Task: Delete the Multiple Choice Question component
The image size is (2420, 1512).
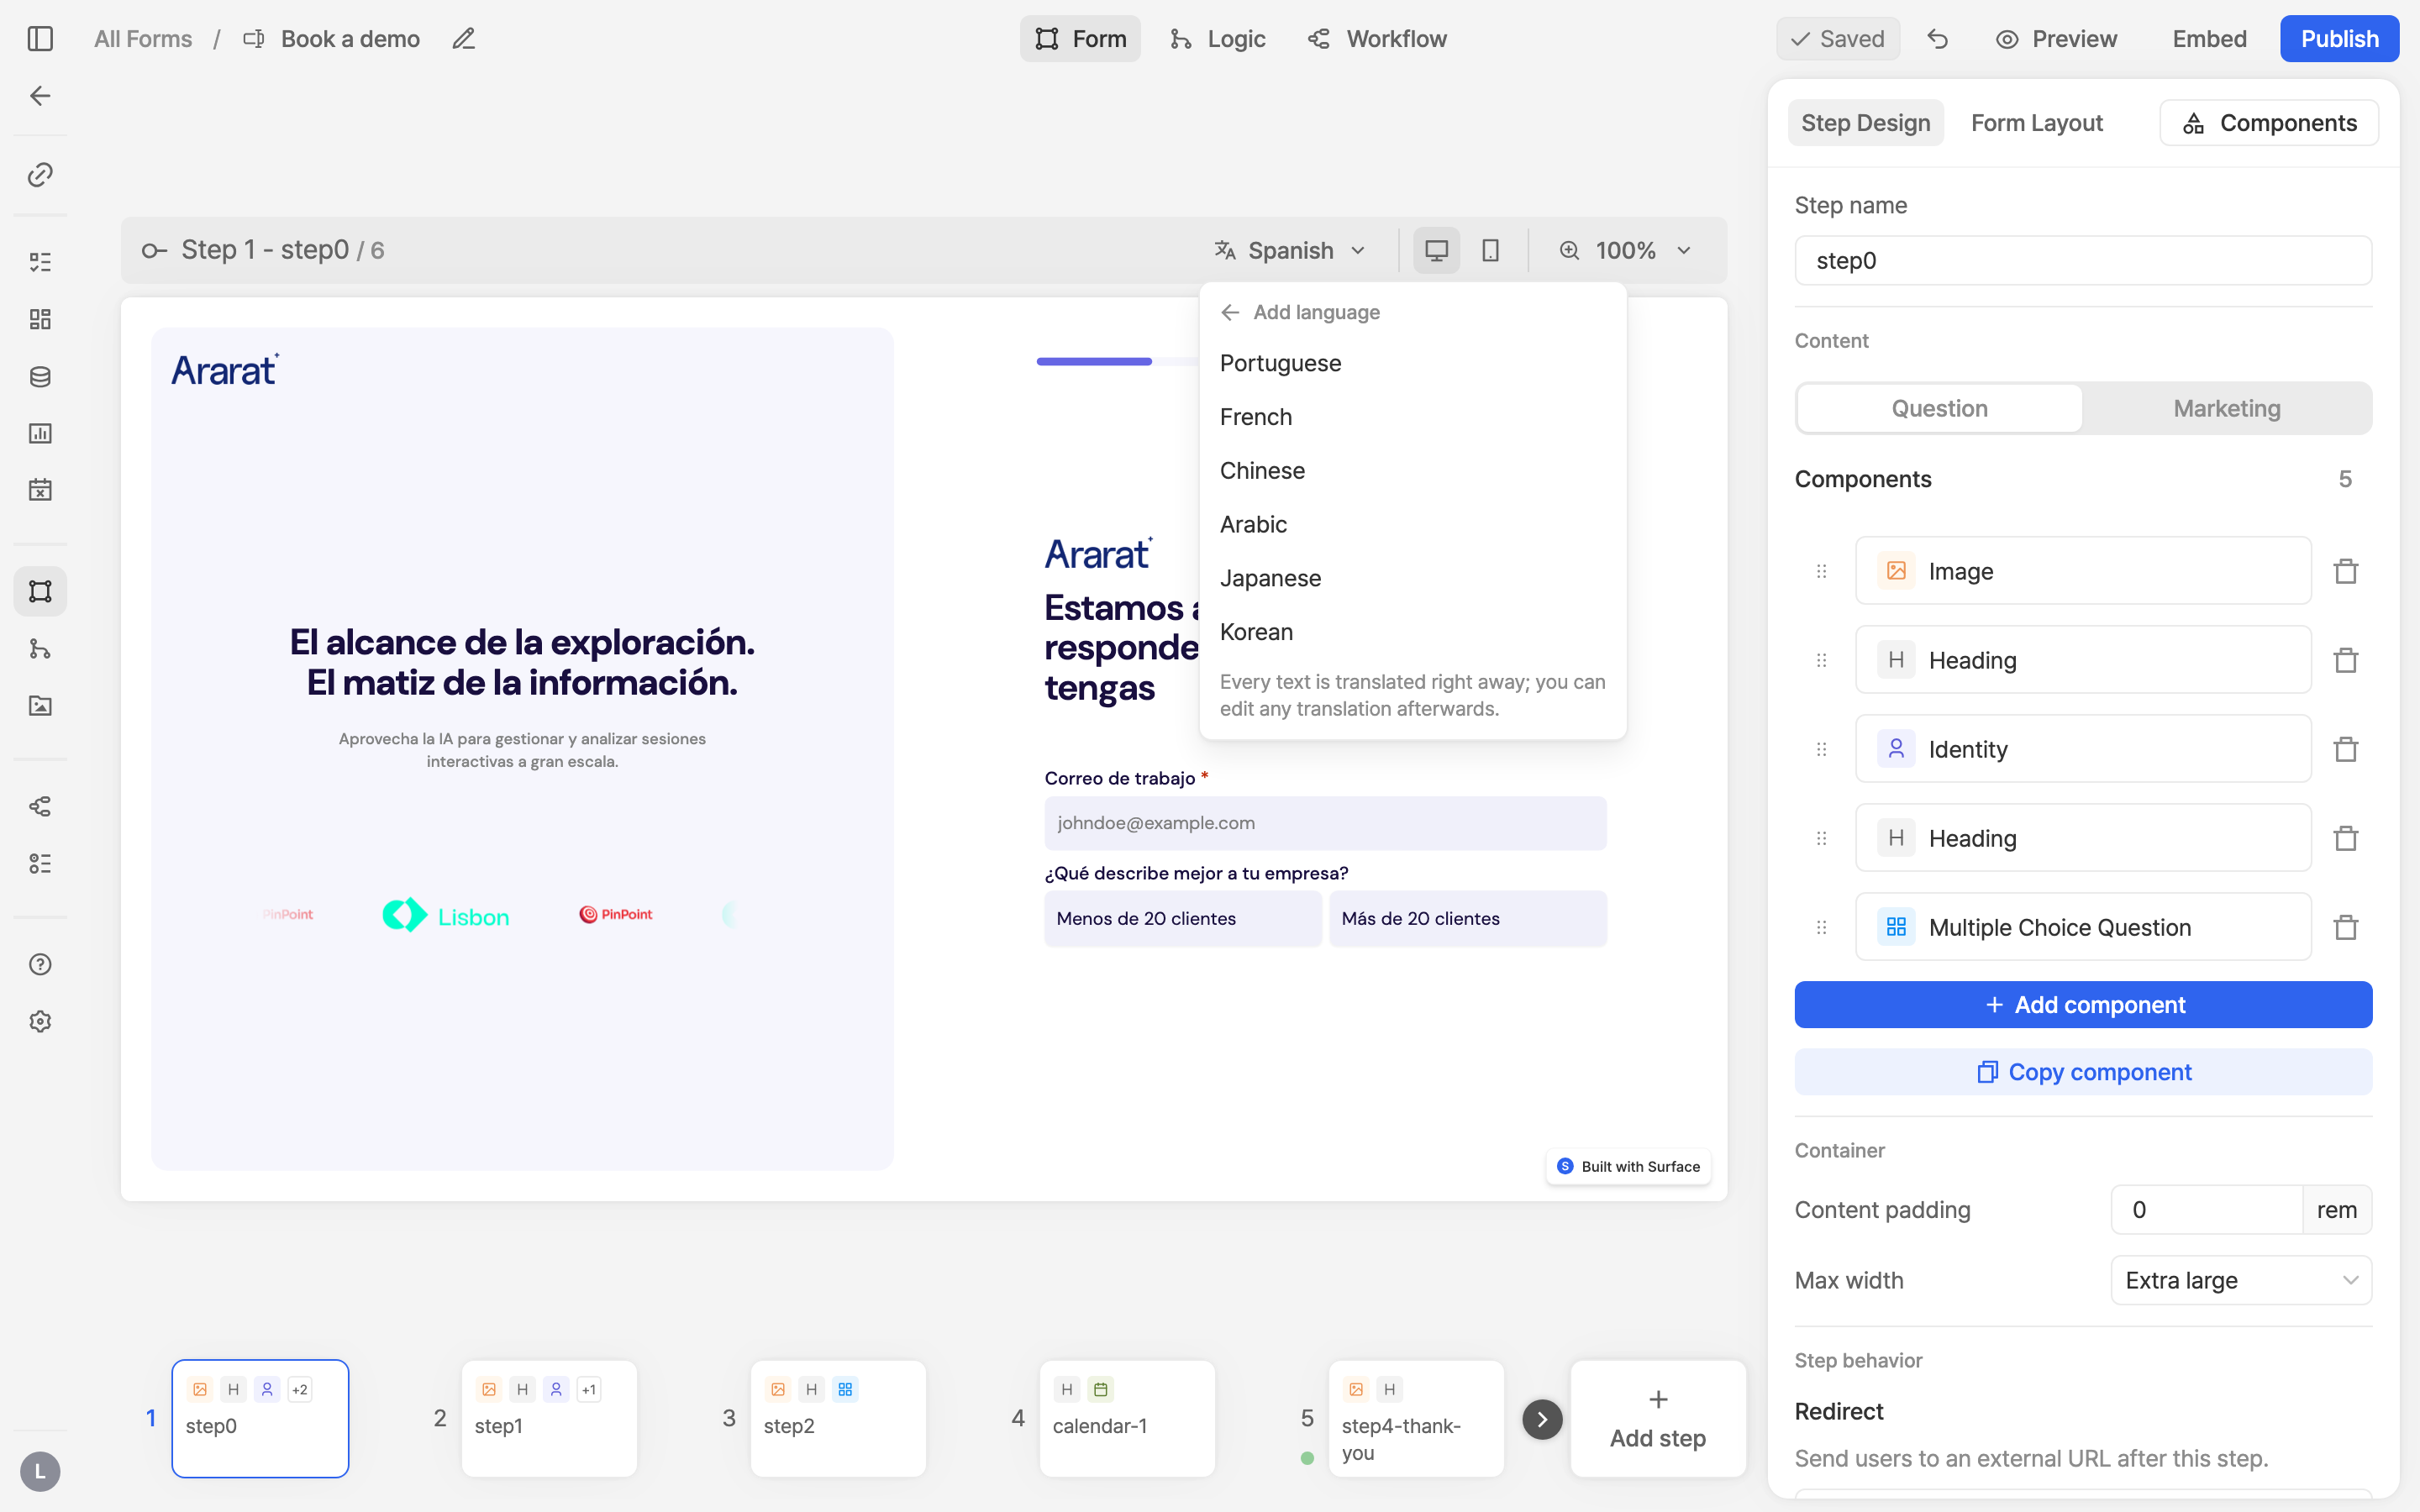Action: point(2345,927)
